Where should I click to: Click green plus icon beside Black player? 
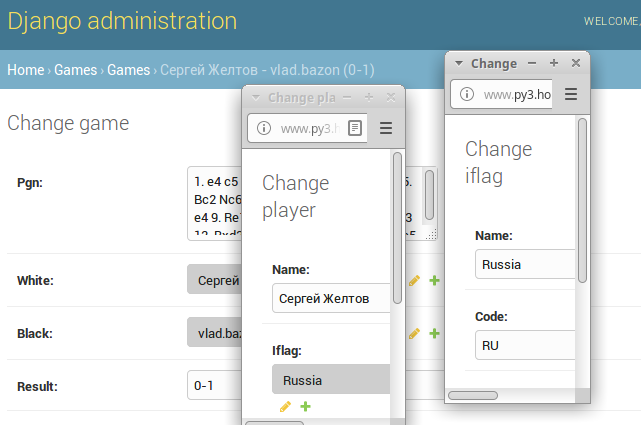tap(435, 333)
